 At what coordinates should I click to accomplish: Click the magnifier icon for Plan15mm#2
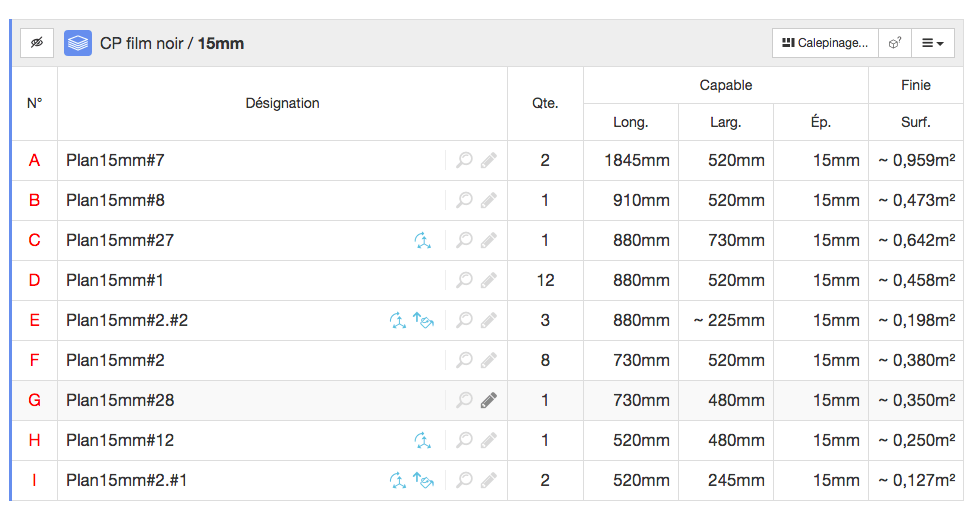(464, 360)
